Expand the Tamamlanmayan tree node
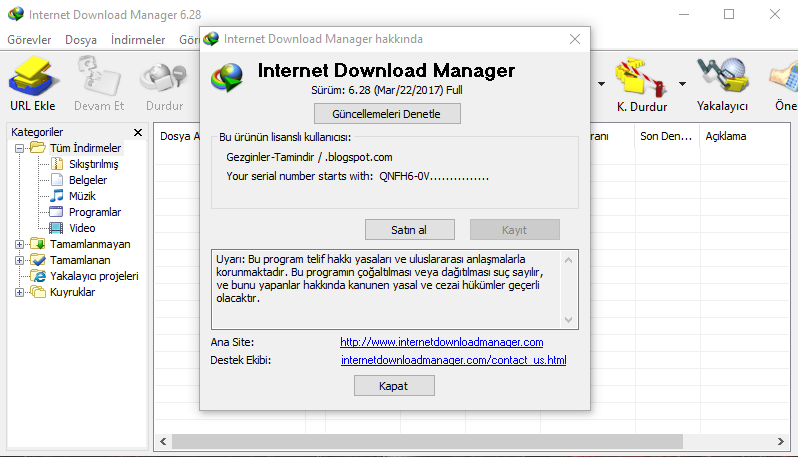The width and height of the screenshot is (798, 457). pos(19,244)
